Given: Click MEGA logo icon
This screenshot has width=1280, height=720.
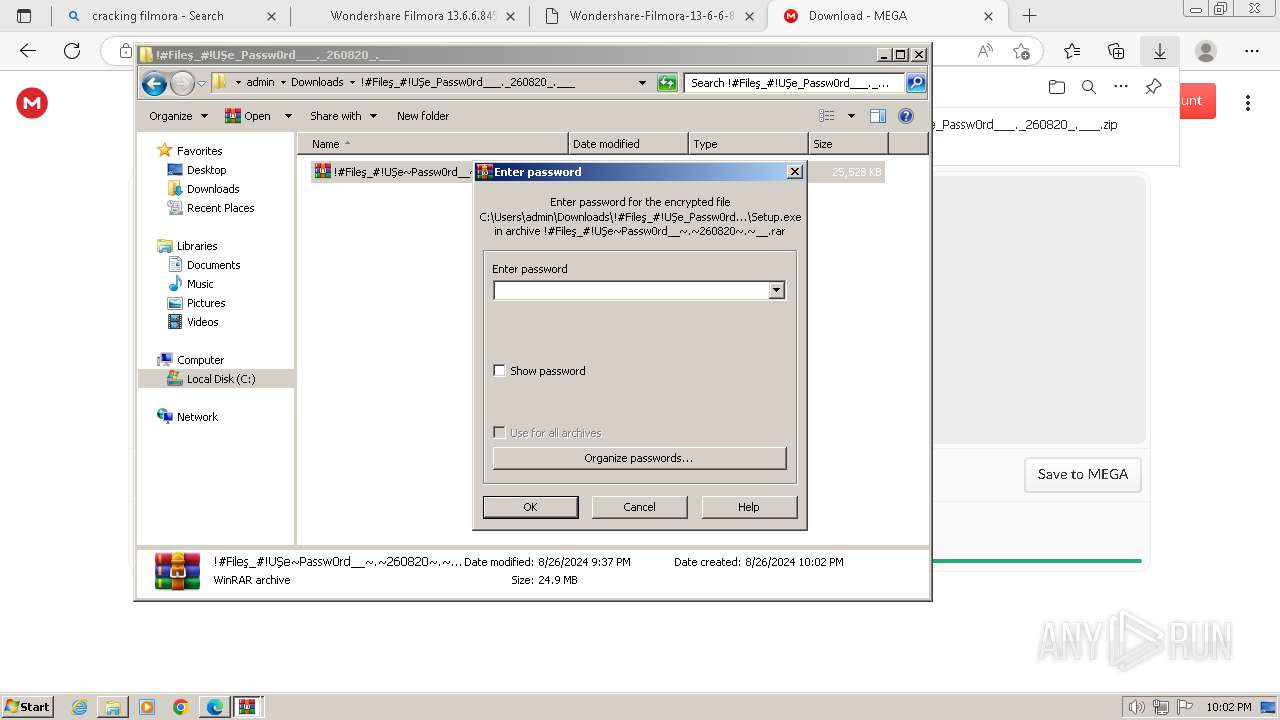Looking at the screenshot, I should pyautogui.click(x=32, y=103).
